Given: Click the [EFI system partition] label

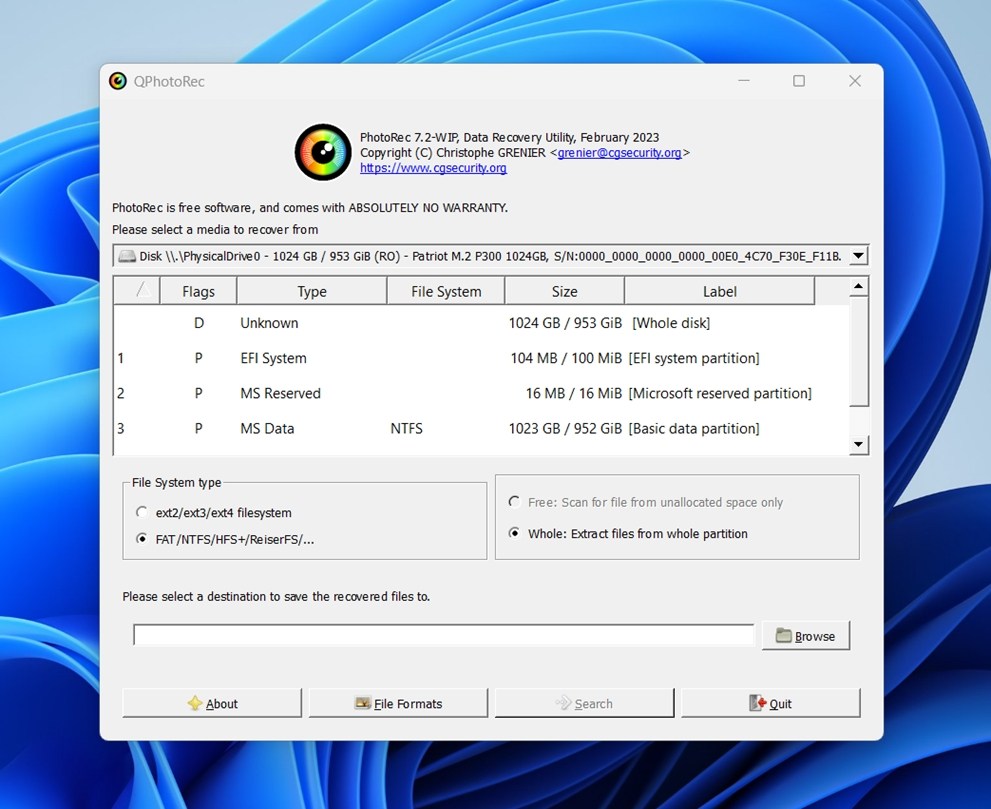Looking at the screenshot, I should click(x=694, y=358).
